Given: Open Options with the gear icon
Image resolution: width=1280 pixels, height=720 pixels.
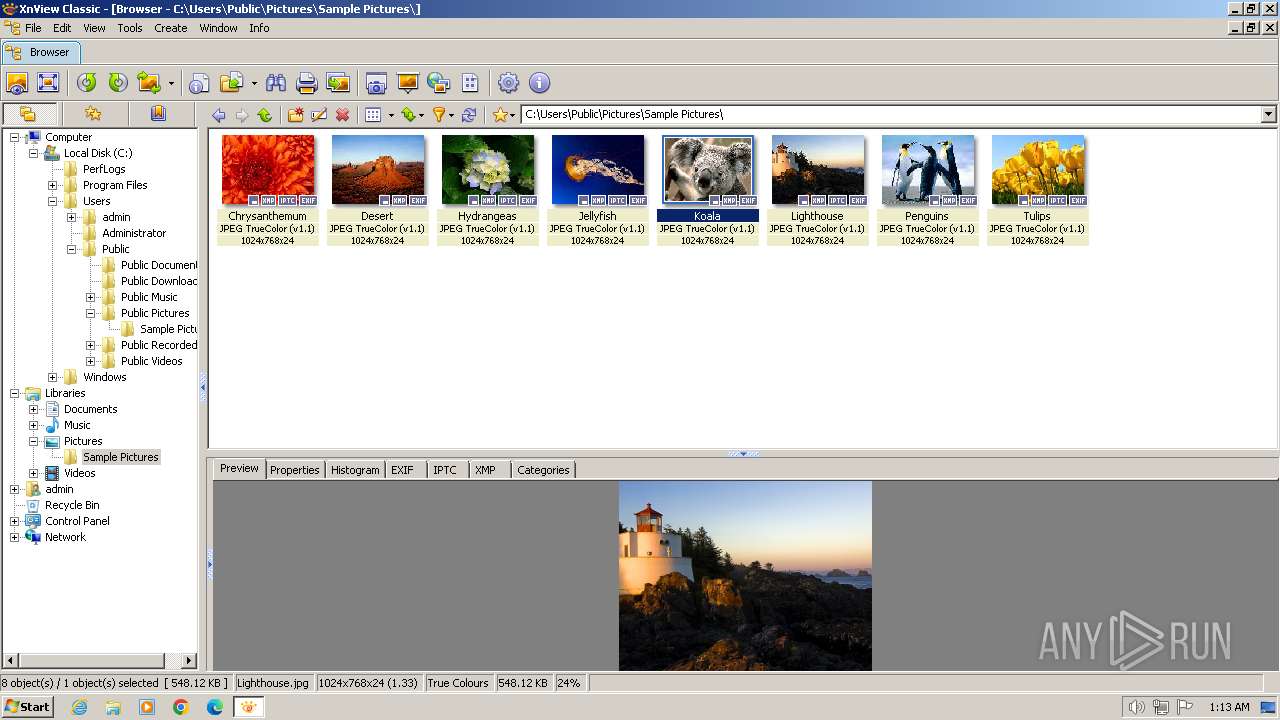Looking at the screenshot, I should coord(509,83).
